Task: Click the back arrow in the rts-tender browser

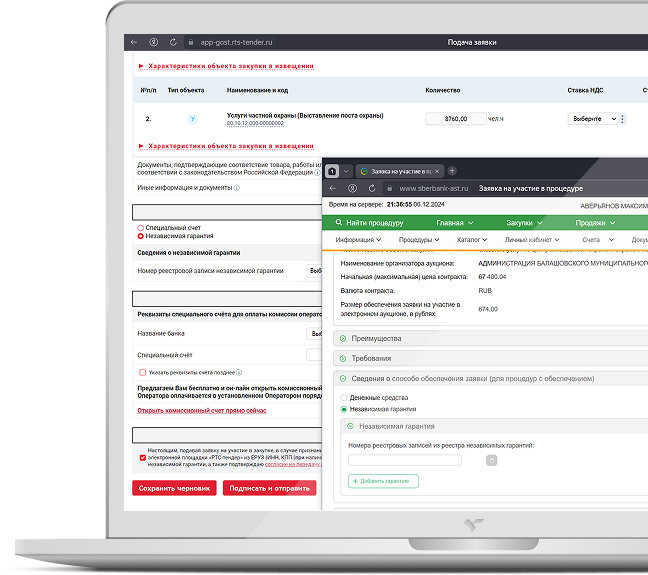Action: pyautogui.click(x=135, y=43)
